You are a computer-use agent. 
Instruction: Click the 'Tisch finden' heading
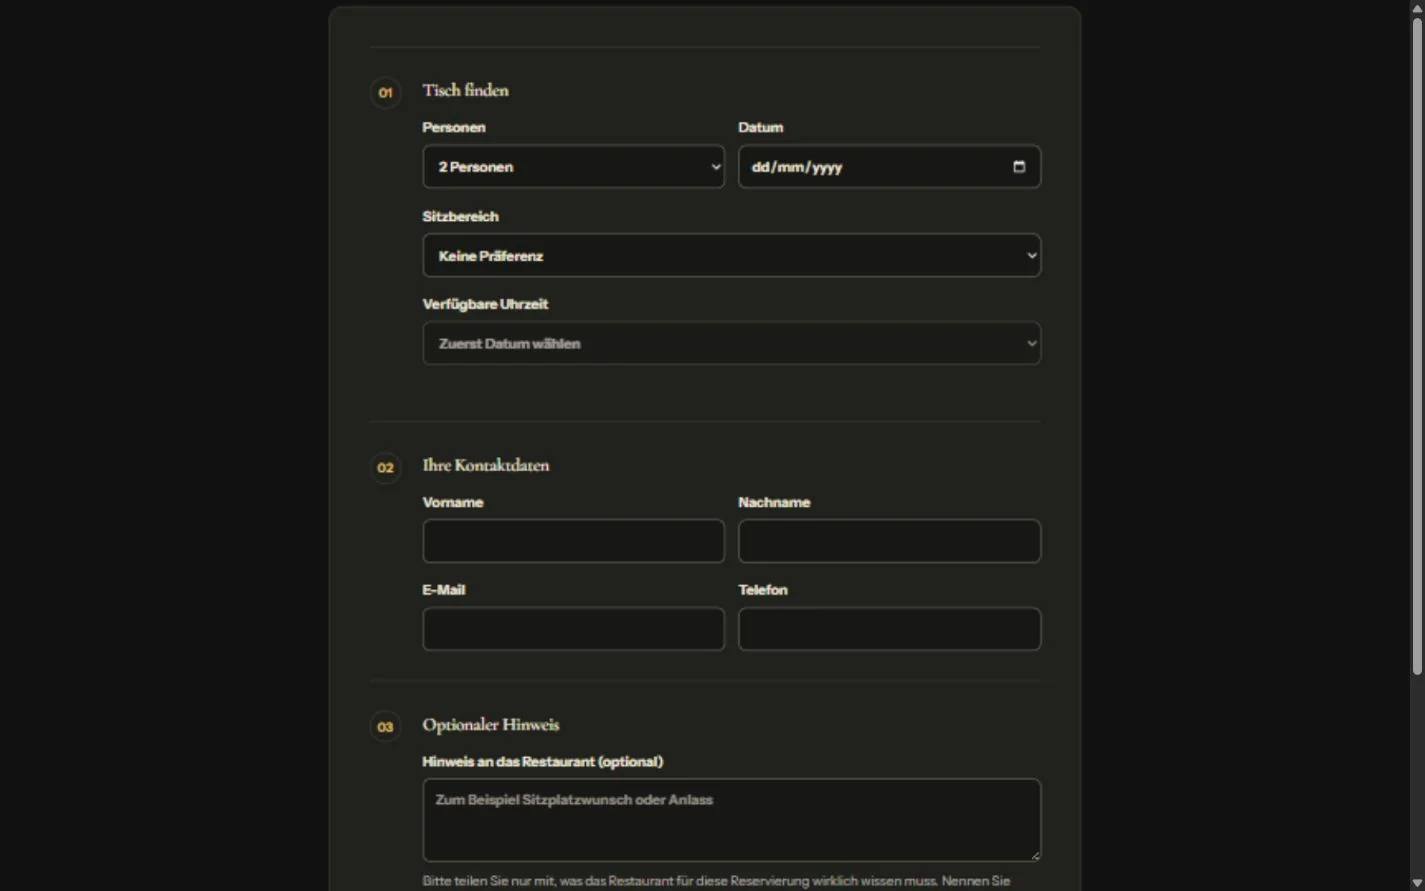pyautogui.click(x=465, y=90)
